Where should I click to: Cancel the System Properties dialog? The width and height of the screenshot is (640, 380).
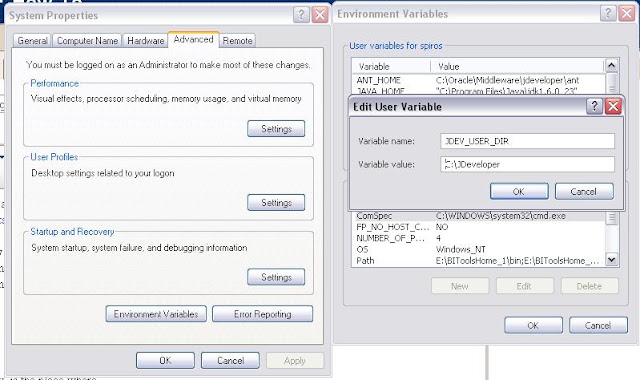(x=230, y=360)
